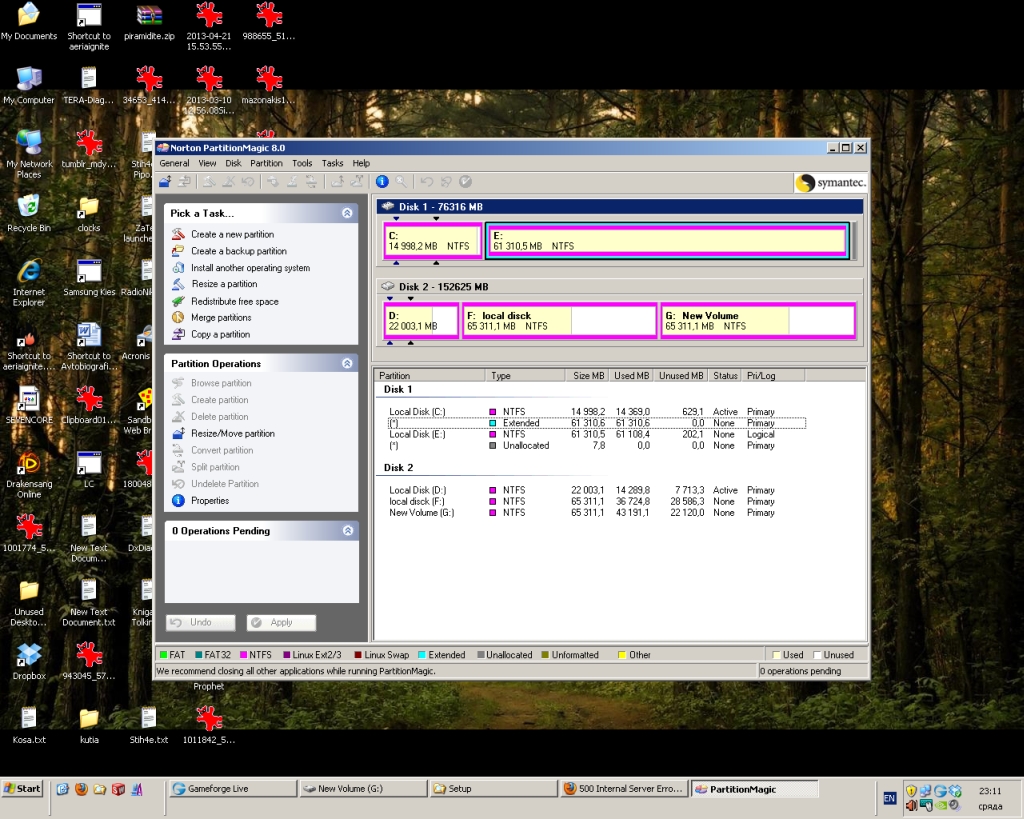Click the Merge partitions task icon
1024x819 pixels.
click(179, 318)
